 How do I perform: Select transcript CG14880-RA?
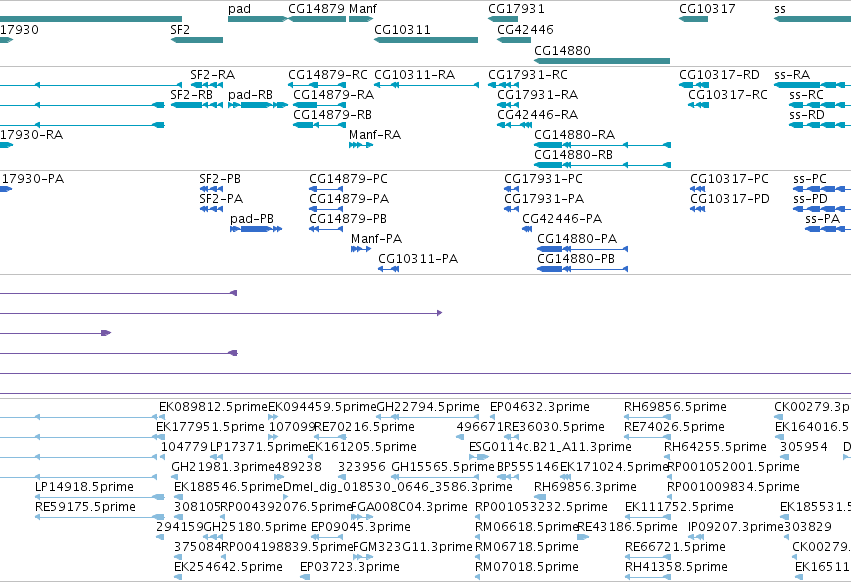tap(602, 145)
